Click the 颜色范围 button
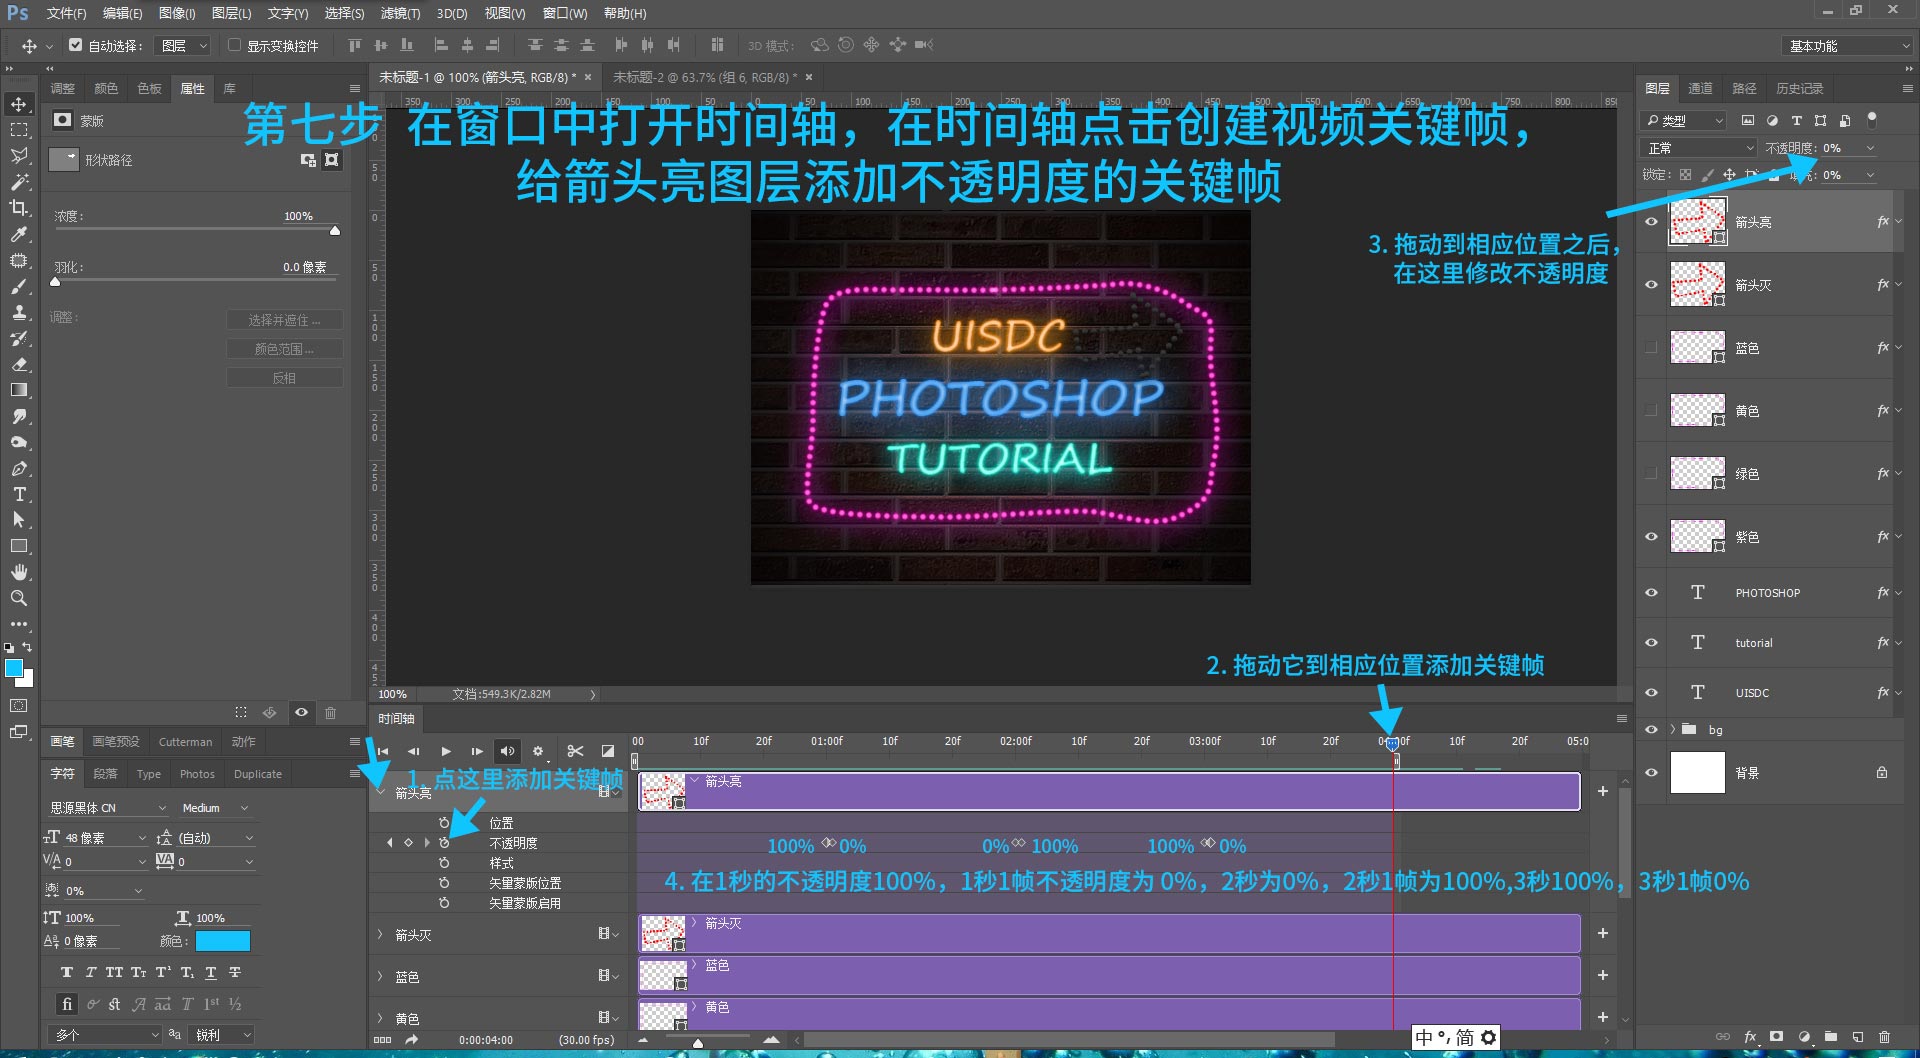This screenshot has width=1920, height=1058. [x=285, y=349]
